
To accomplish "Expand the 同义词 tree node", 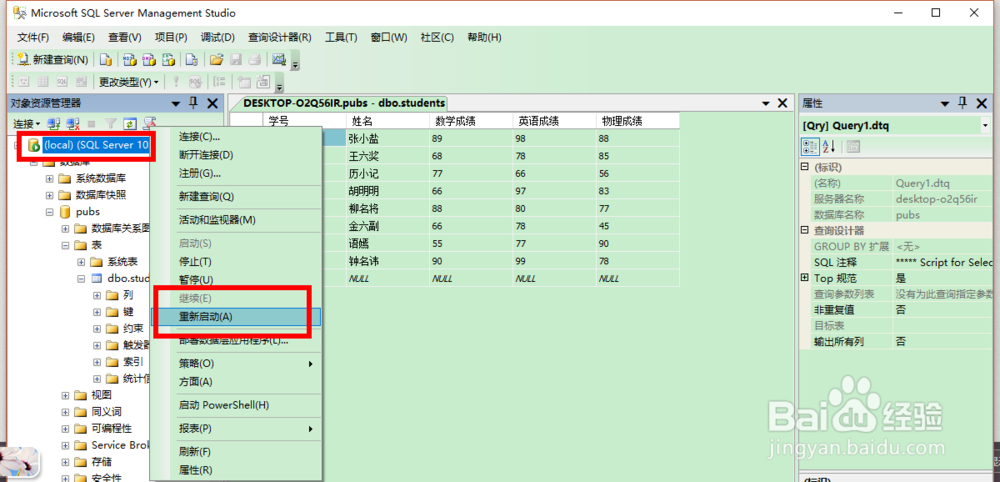I will click(x=65, y=412).
